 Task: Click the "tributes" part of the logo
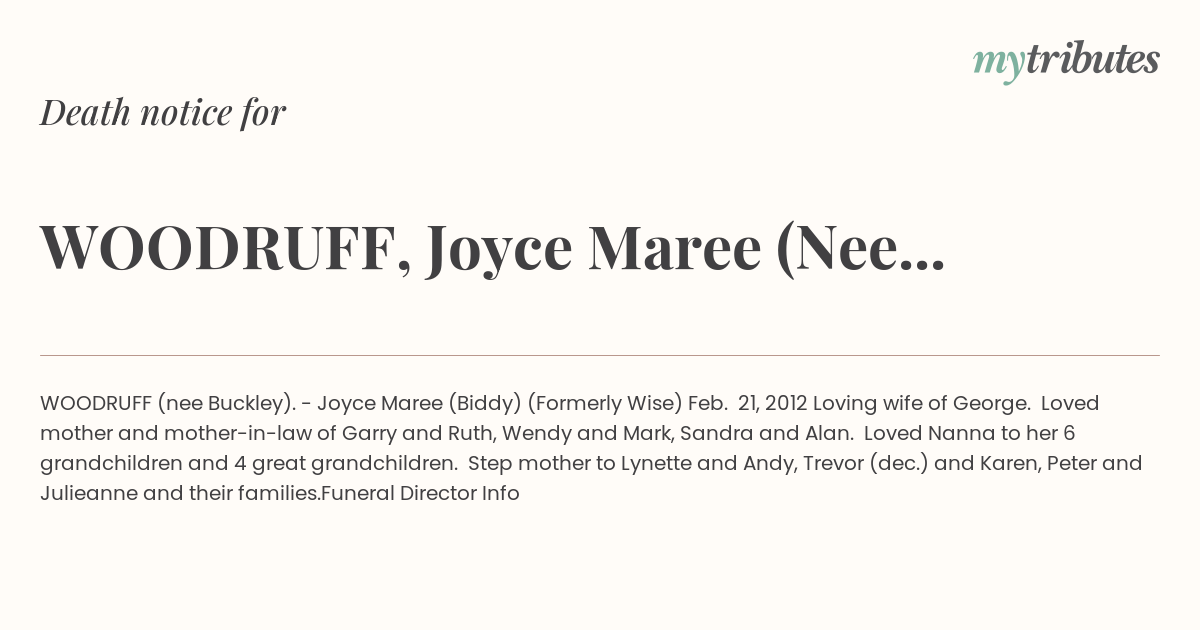pos(1092,59)
